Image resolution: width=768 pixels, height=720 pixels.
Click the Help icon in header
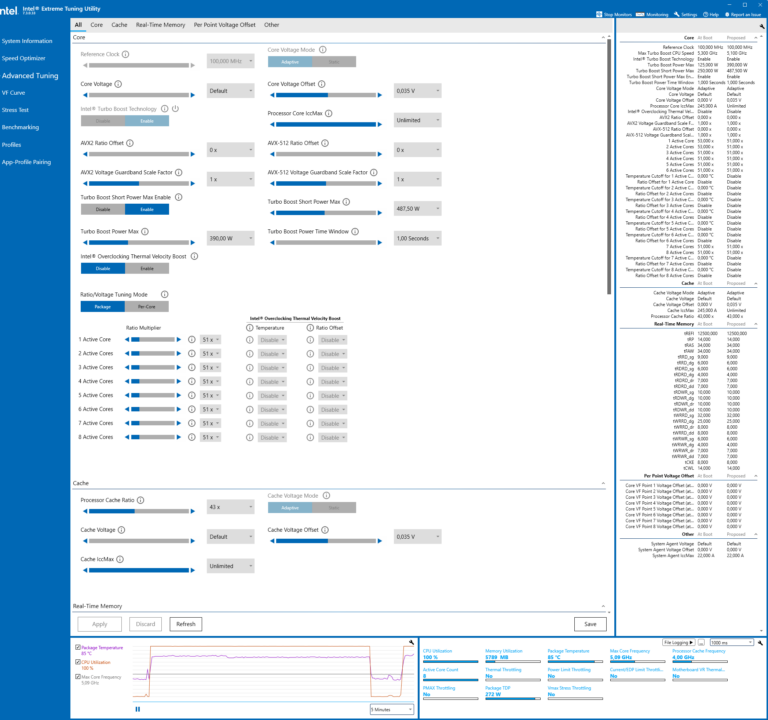point(705,15)
